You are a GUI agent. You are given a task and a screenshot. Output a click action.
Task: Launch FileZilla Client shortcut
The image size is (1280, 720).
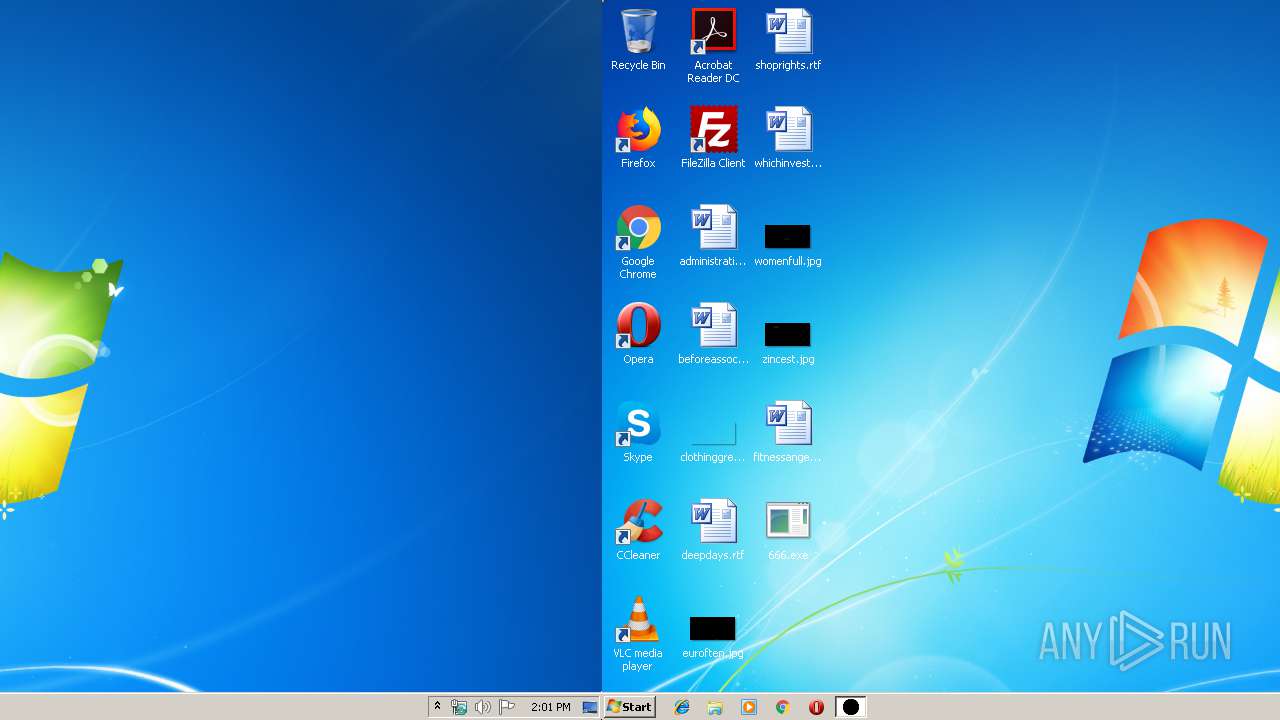[x=713, y=138]
